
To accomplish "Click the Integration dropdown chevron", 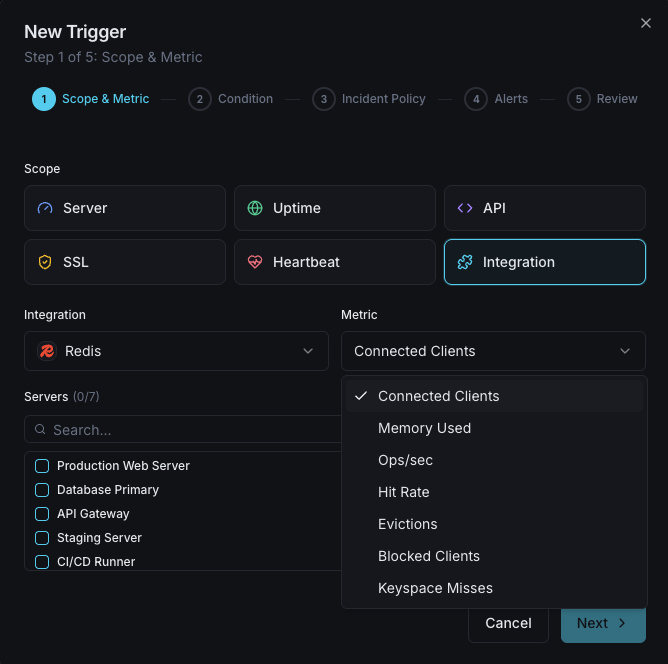I will pyautogui.click(x=308, y=351).
